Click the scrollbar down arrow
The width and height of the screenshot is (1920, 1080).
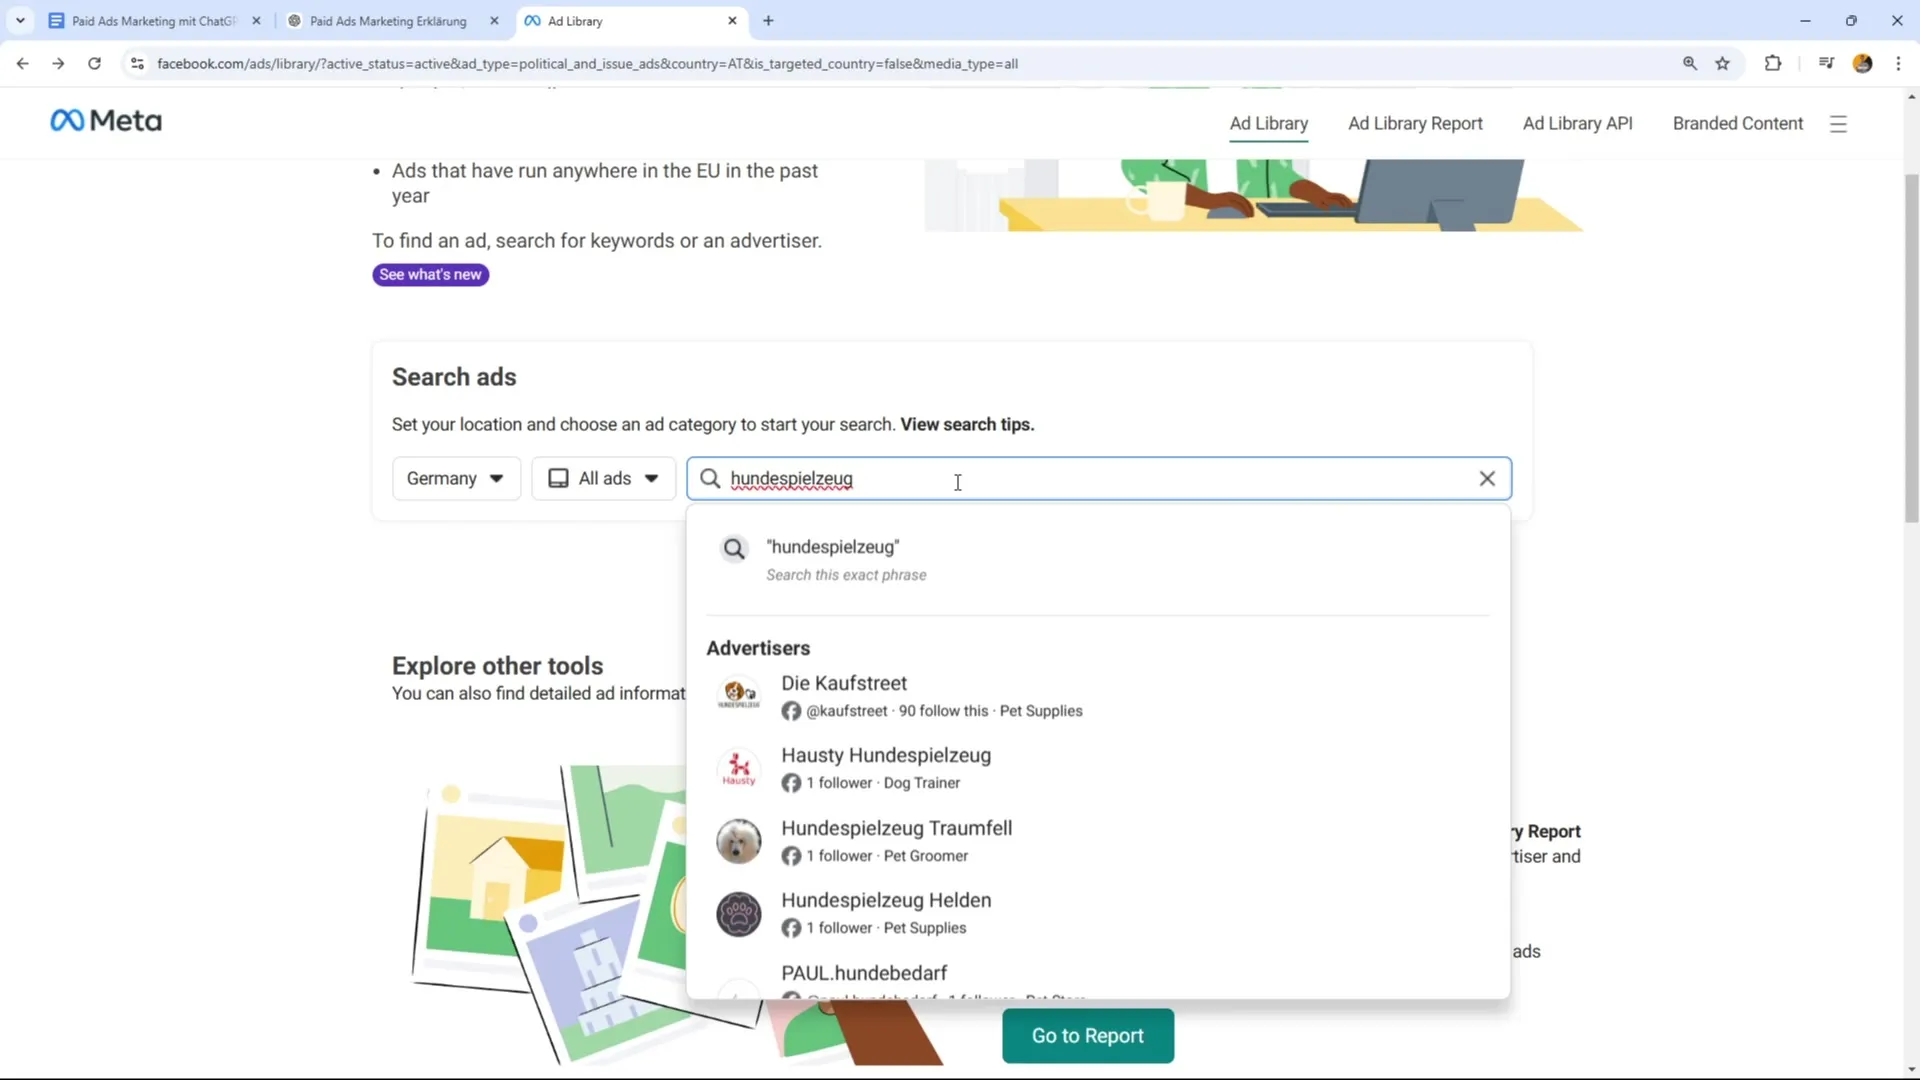click(1911, 1069)
